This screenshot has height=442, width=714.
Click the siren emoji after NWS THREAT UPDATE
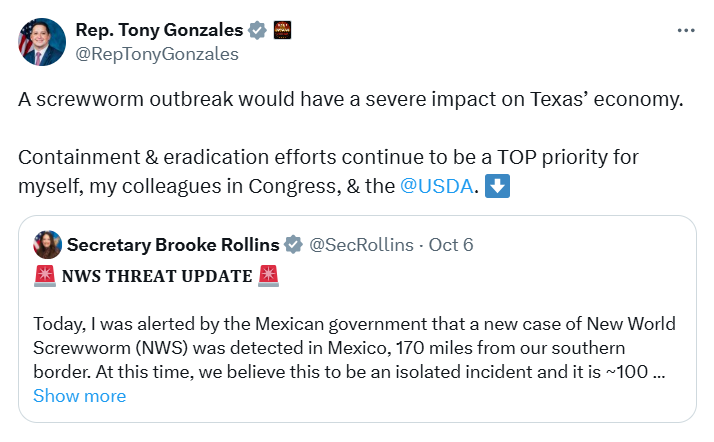click(268, 276)
